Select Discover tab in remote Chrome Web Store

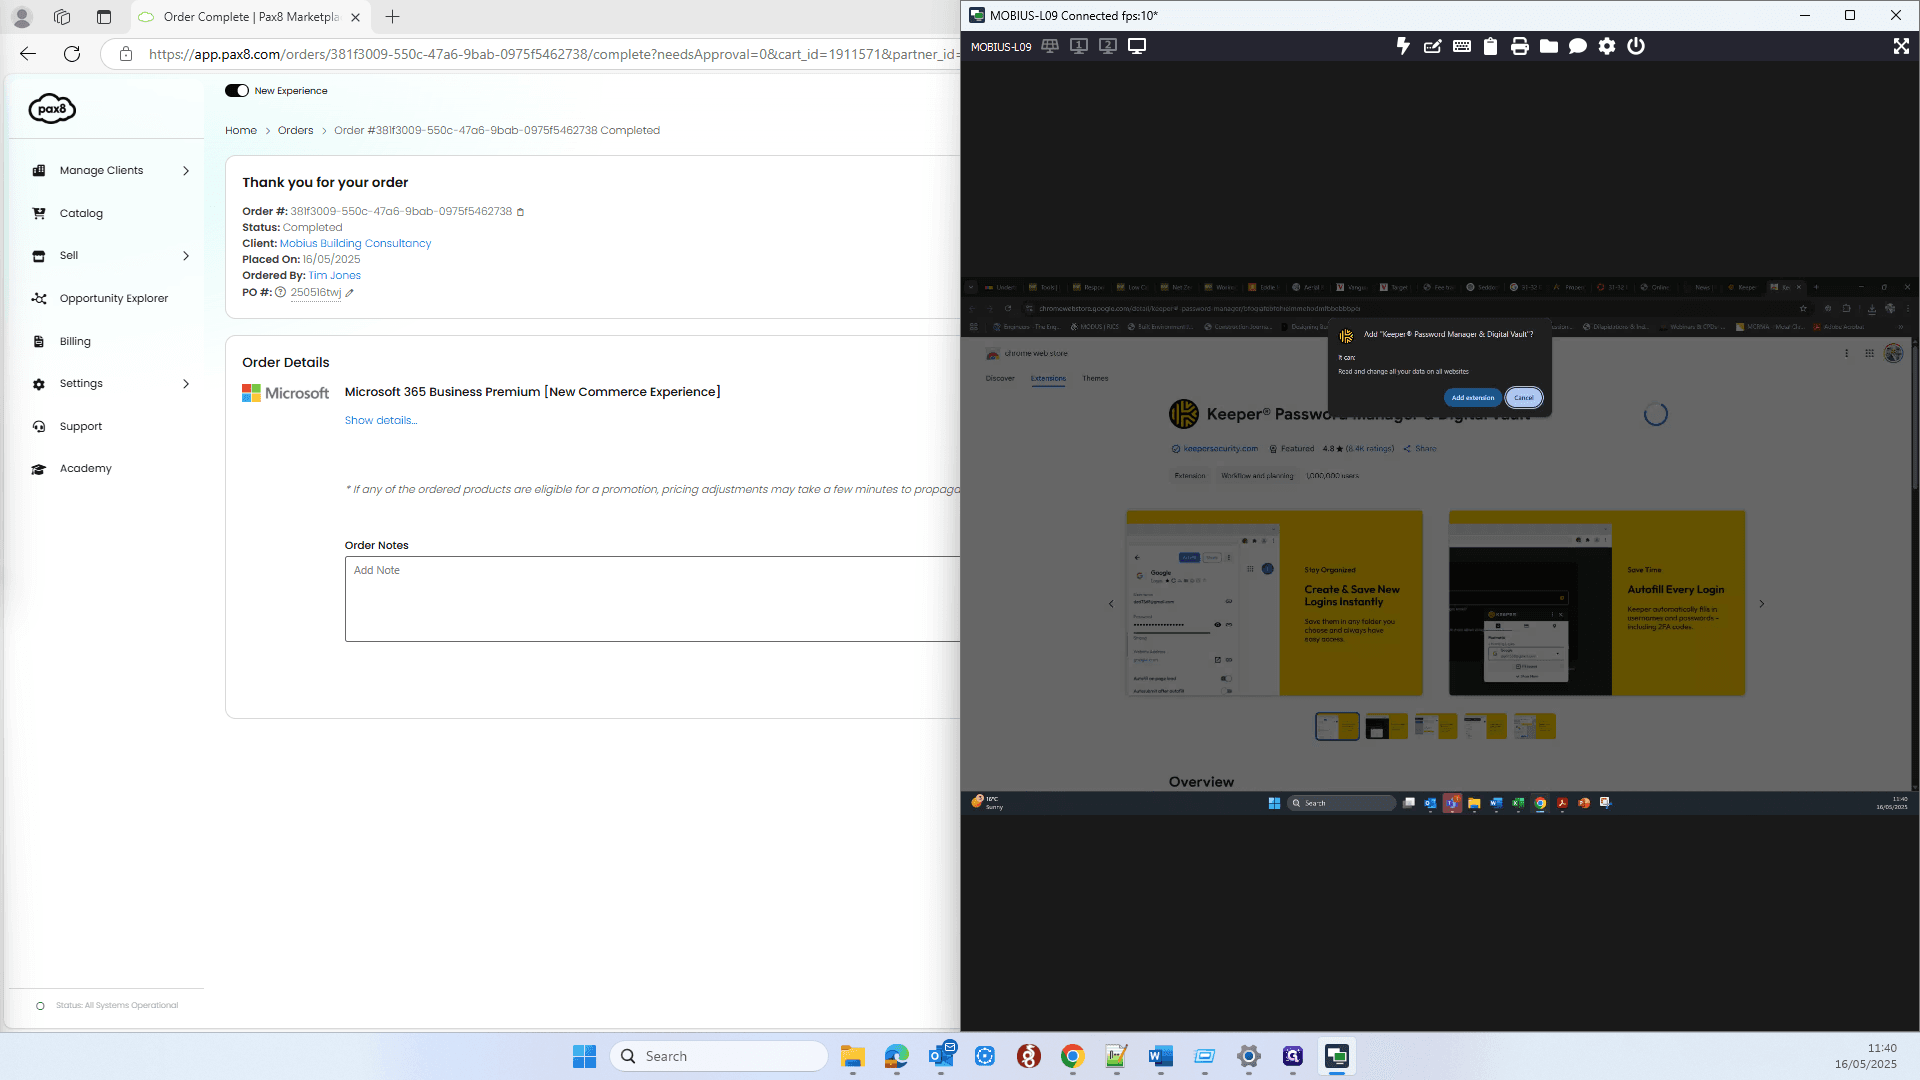(1000, 379)
